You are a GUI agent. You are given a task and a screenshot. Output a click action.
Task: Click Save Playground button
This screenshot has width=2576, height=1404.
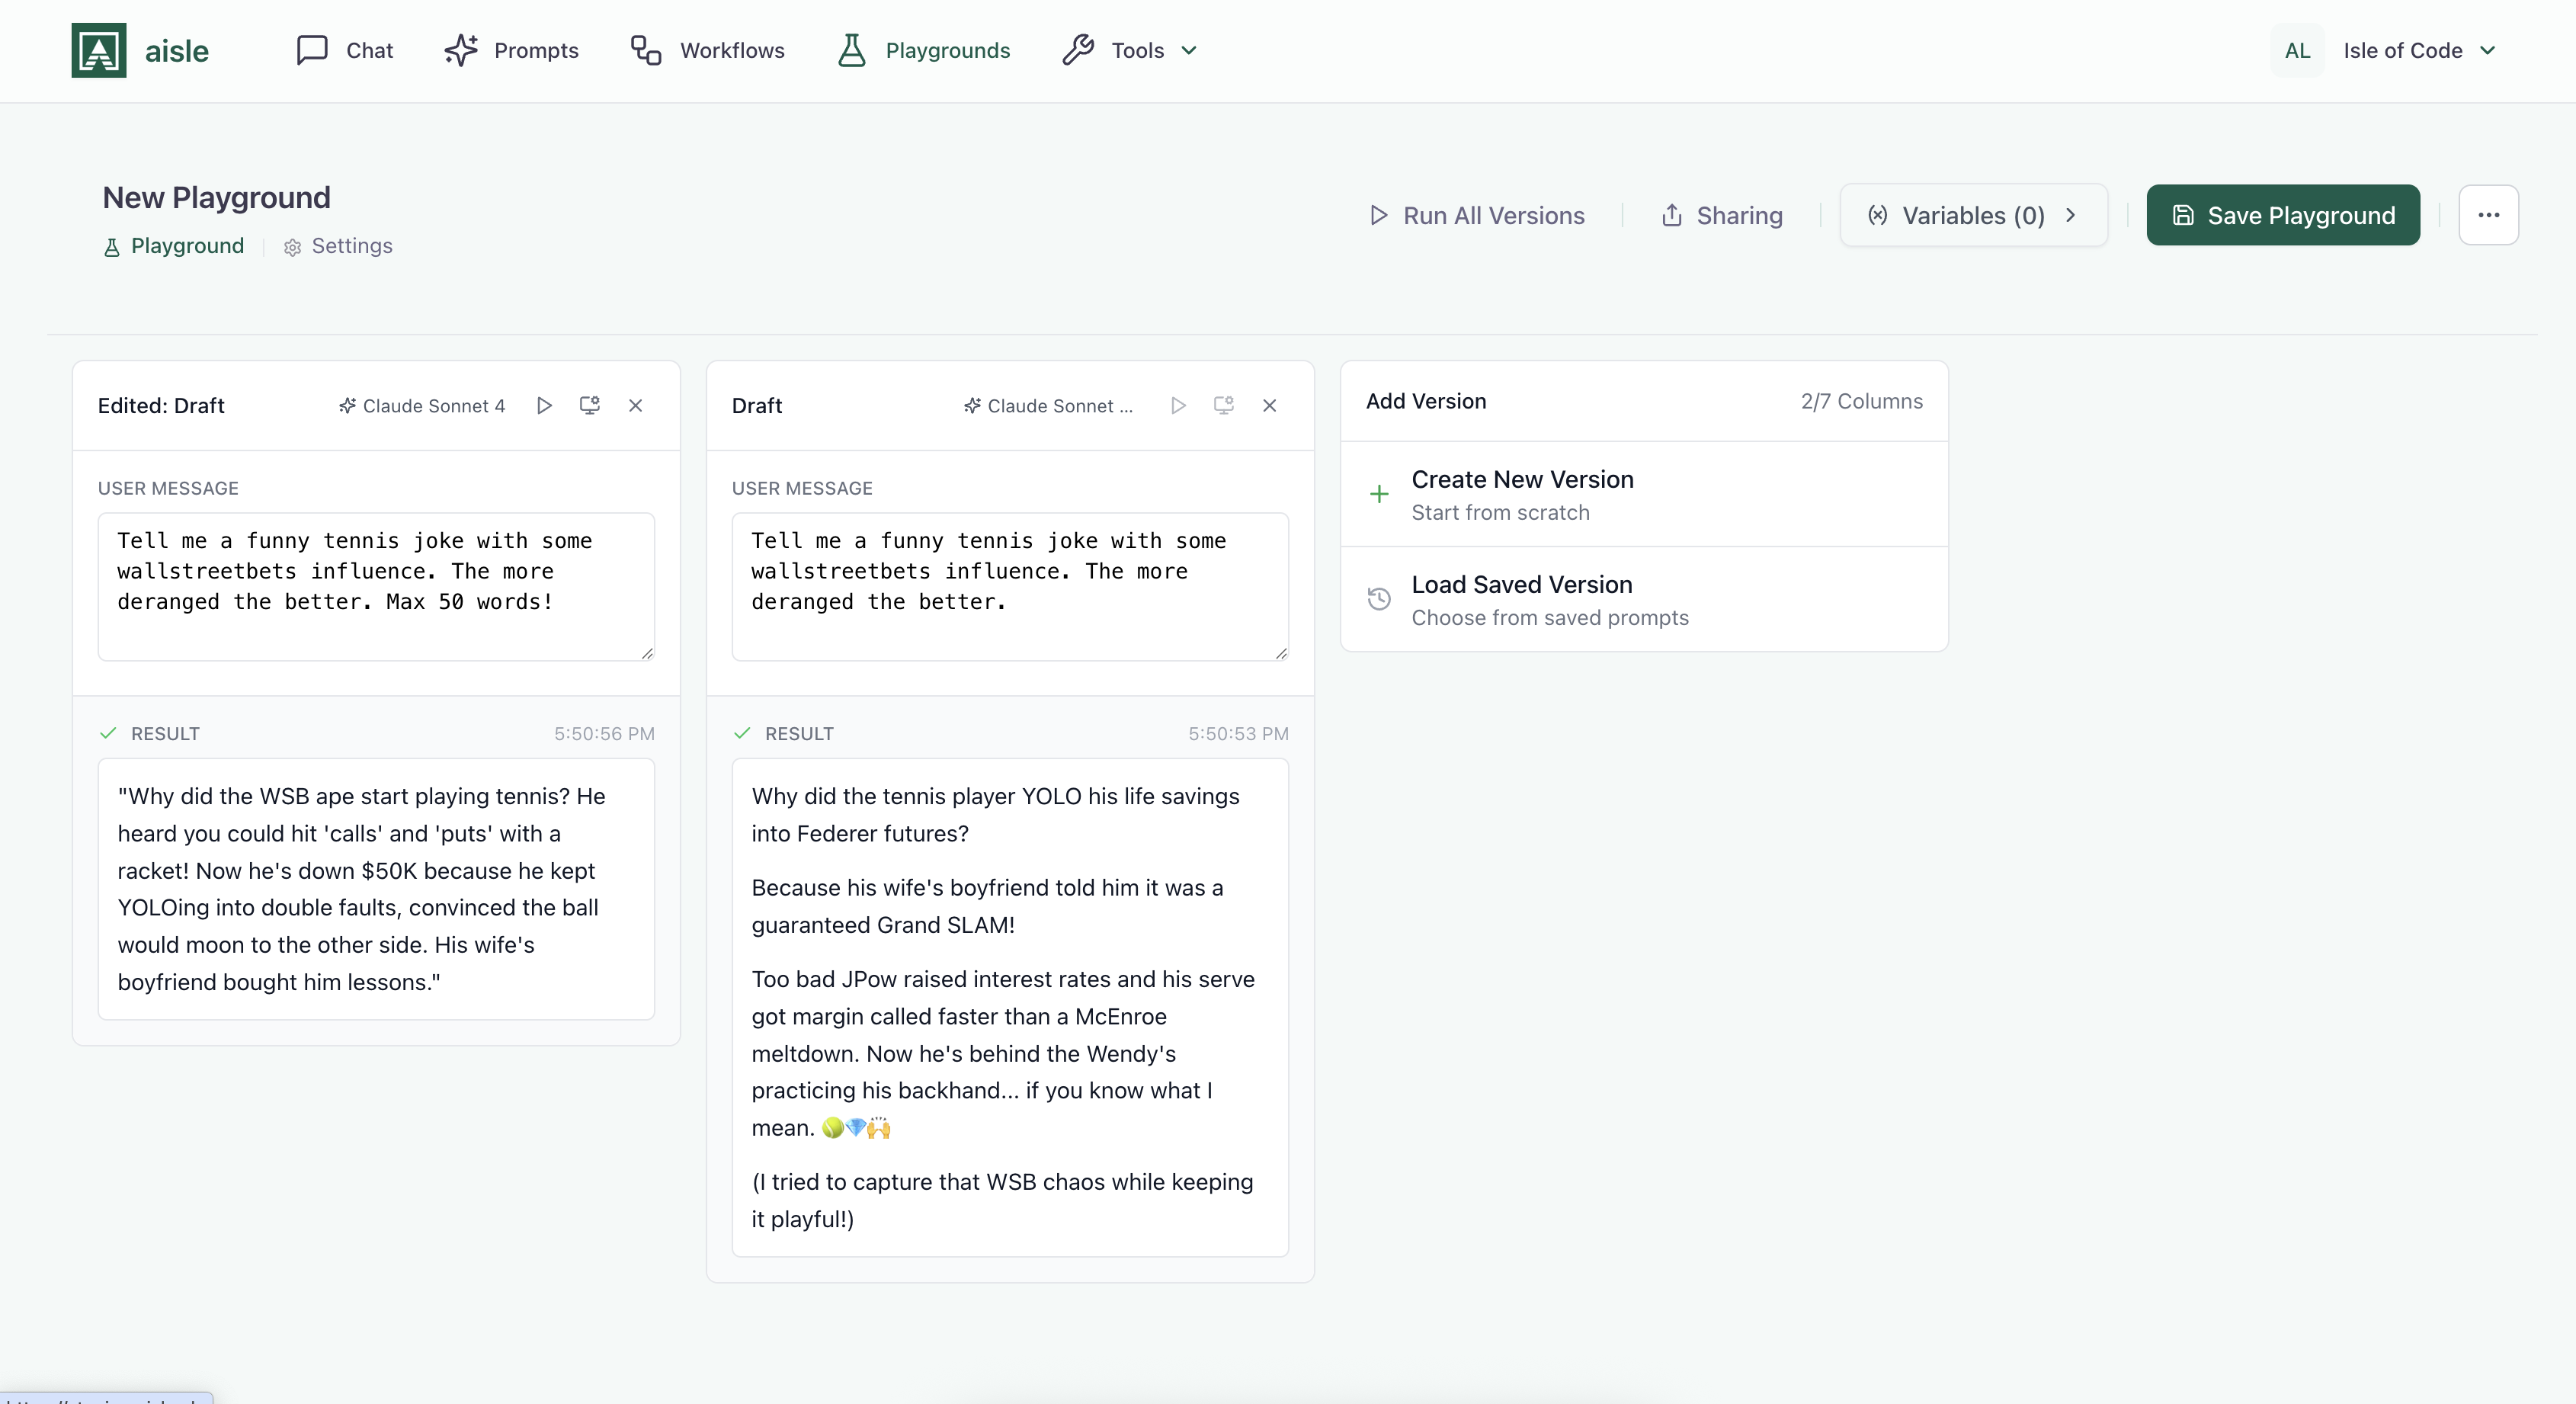point(2282,215)
